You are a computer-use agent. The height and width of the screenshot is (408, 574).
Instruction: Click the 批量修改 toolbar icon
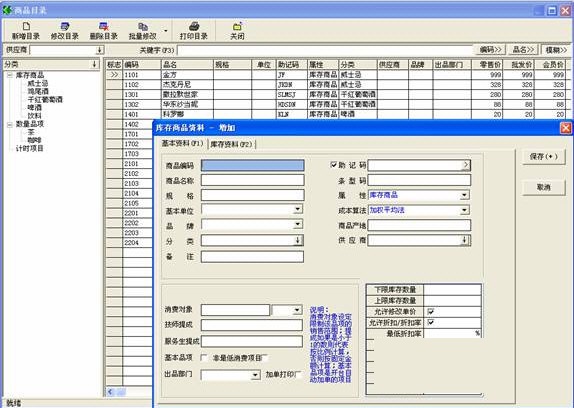[143, 27]
